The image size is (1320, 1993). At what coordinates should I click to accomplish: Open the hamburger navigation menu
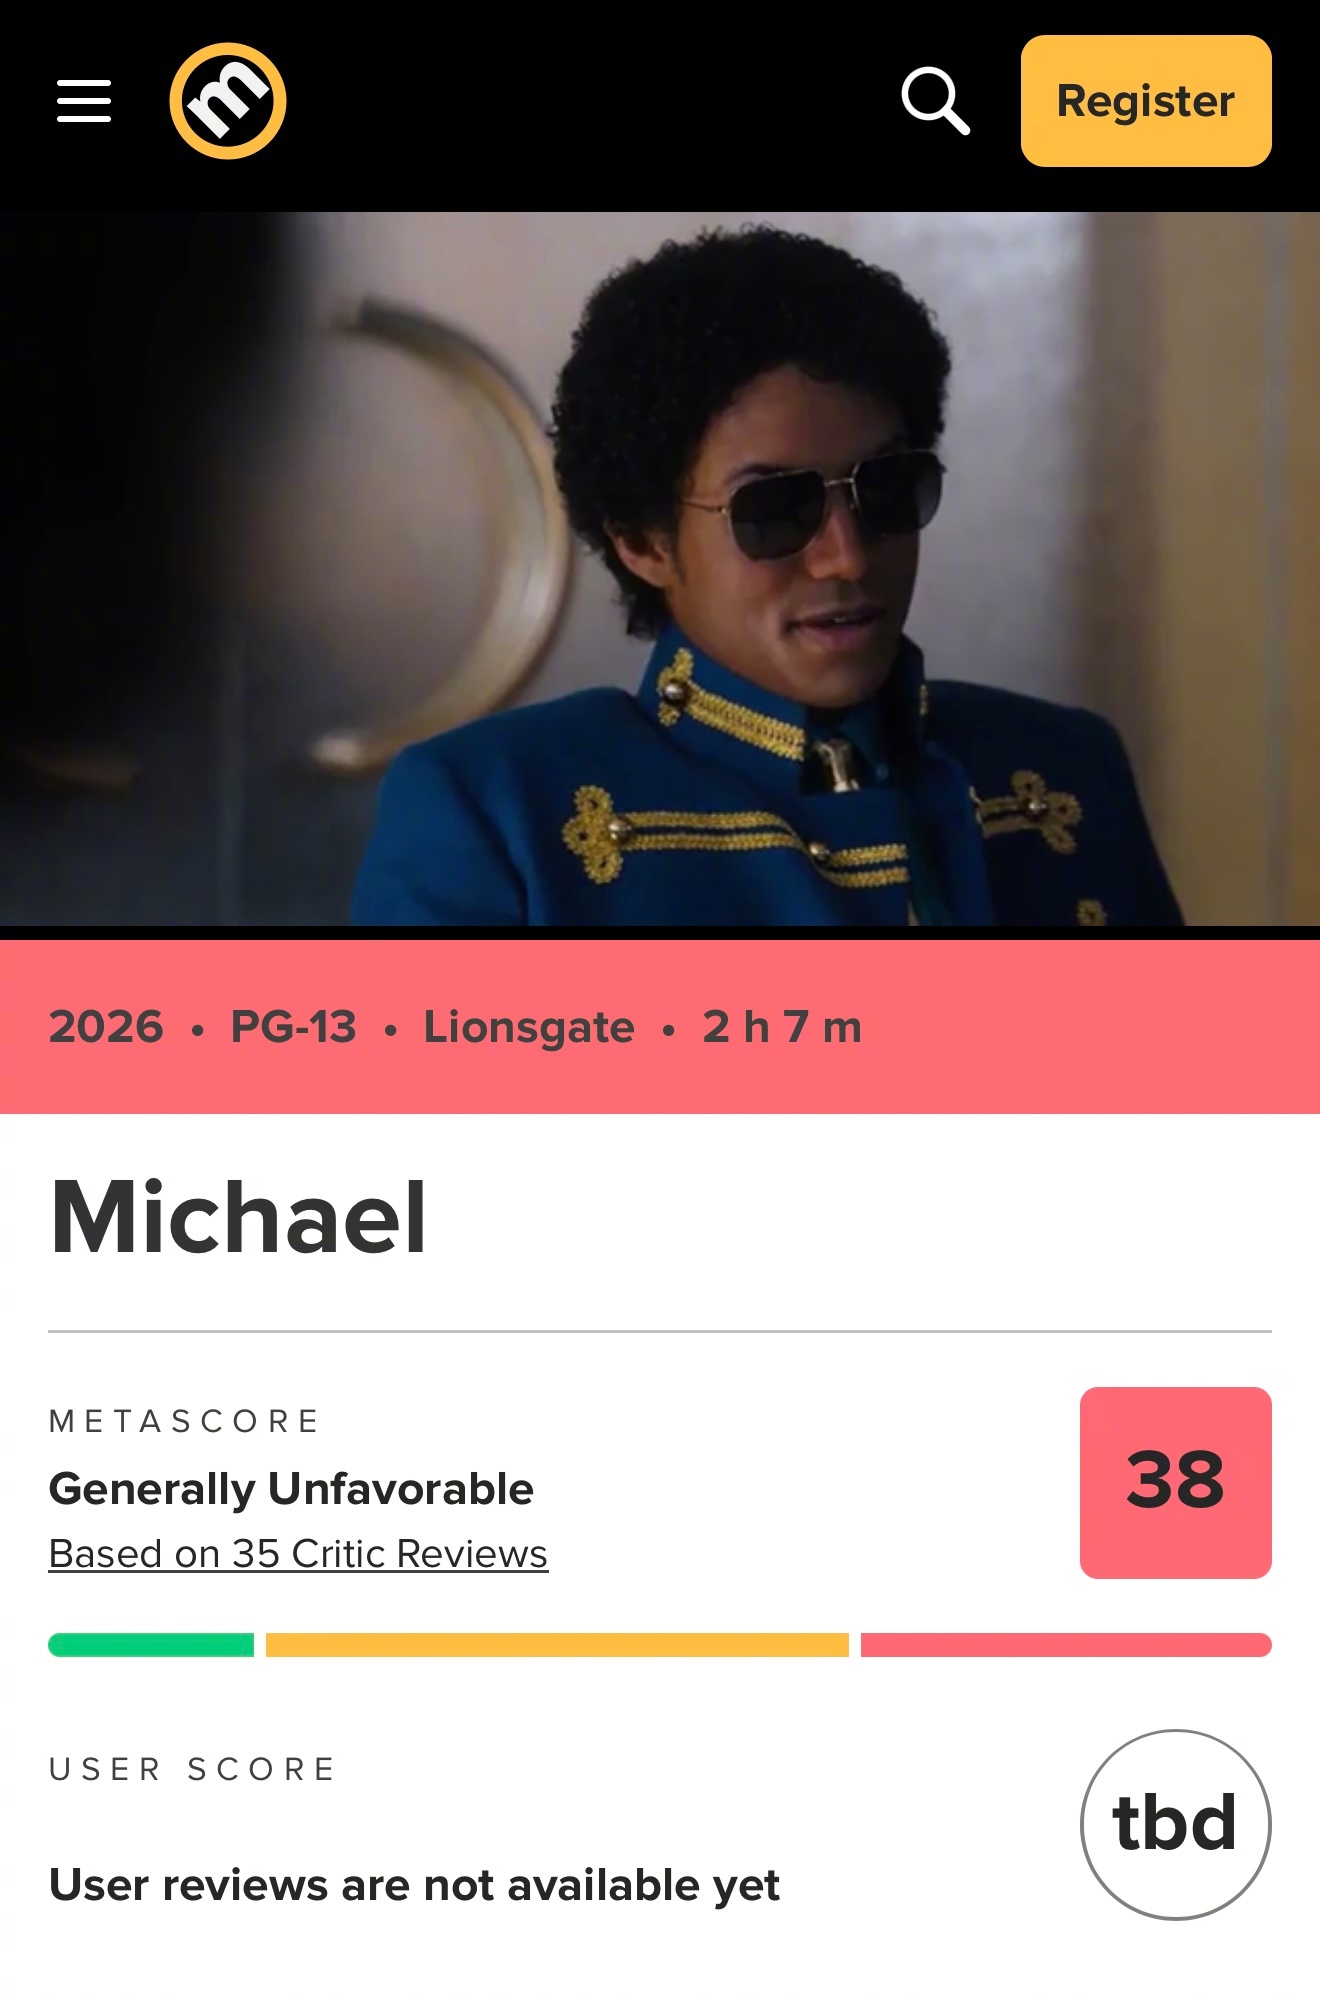coord(84,101)
